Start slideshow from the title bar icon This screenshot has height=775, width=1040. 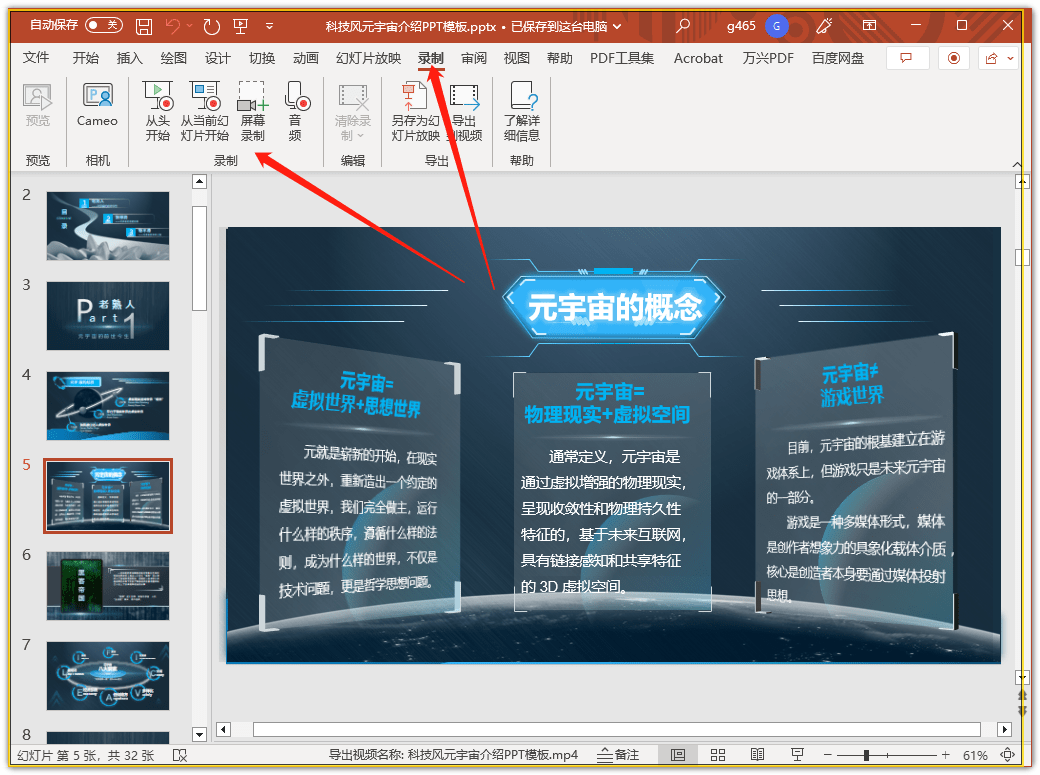point(241,26)
